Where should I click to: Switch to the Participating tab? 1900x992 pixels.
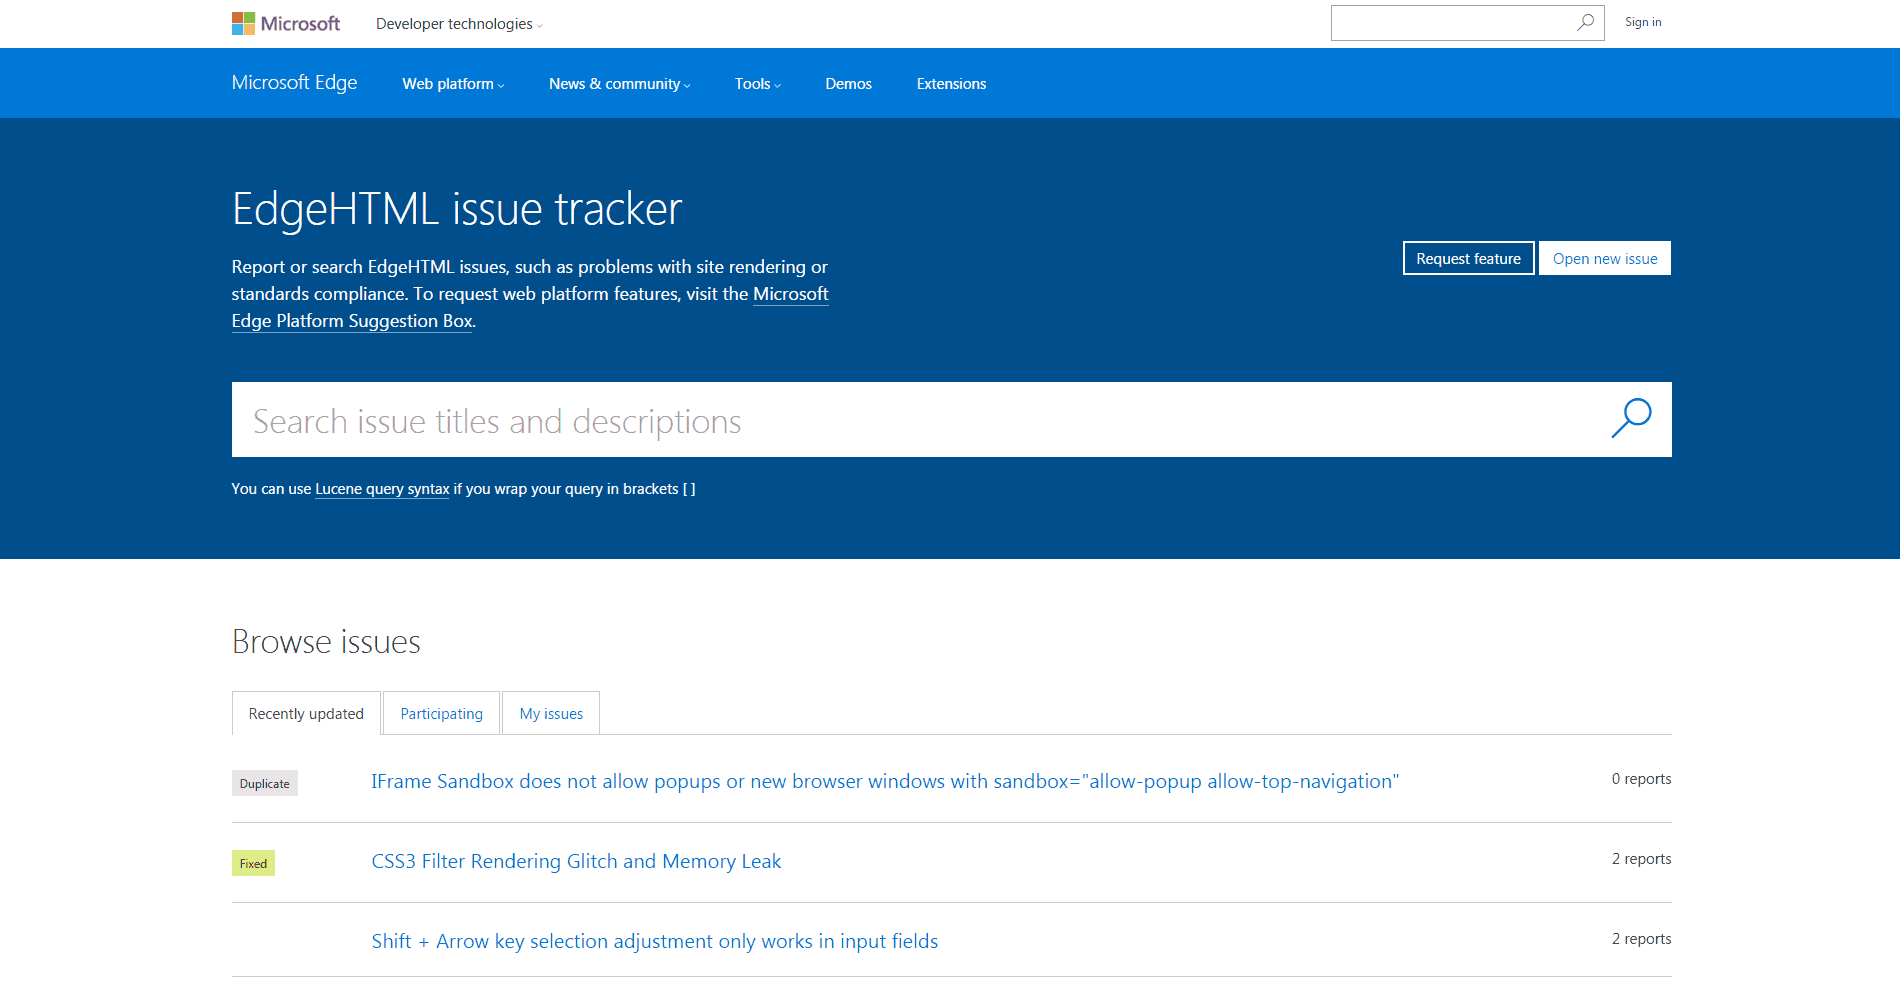441,714
